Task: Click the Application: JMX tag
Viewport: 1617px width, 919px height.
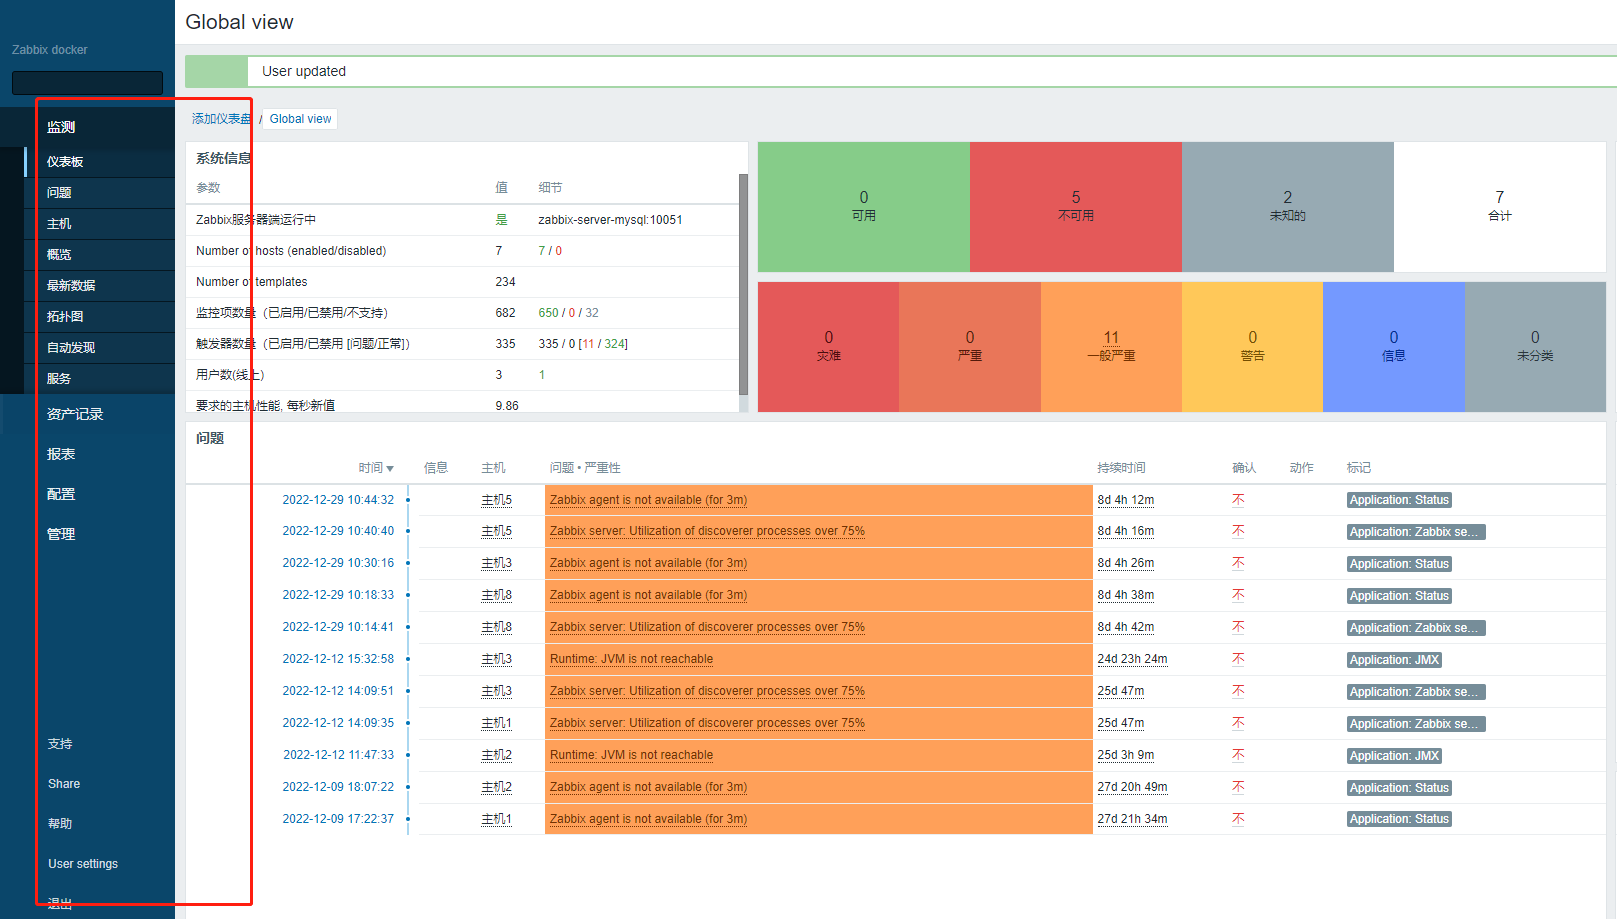Action: pos(1394,659)
